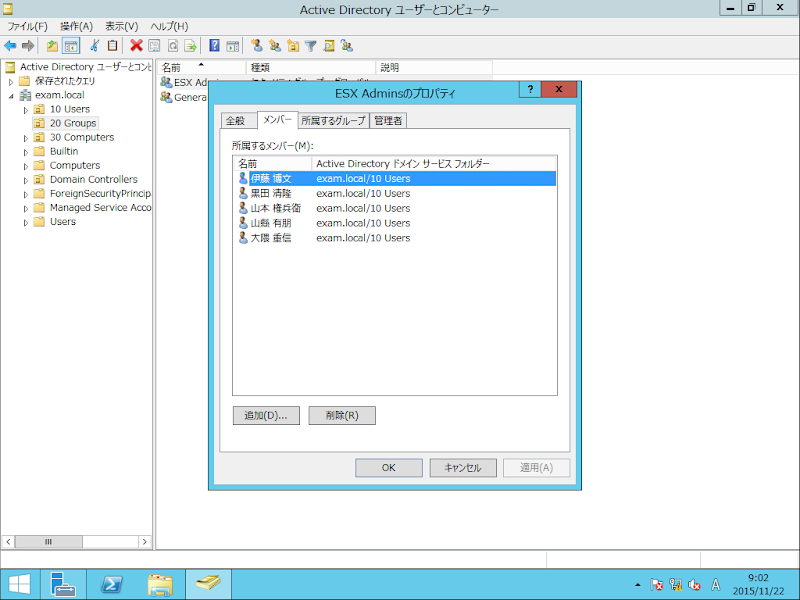Click the Find objects toolbar icon
Image resolution: width=800 pixels, height=600 pixels.
pos(329,46)
